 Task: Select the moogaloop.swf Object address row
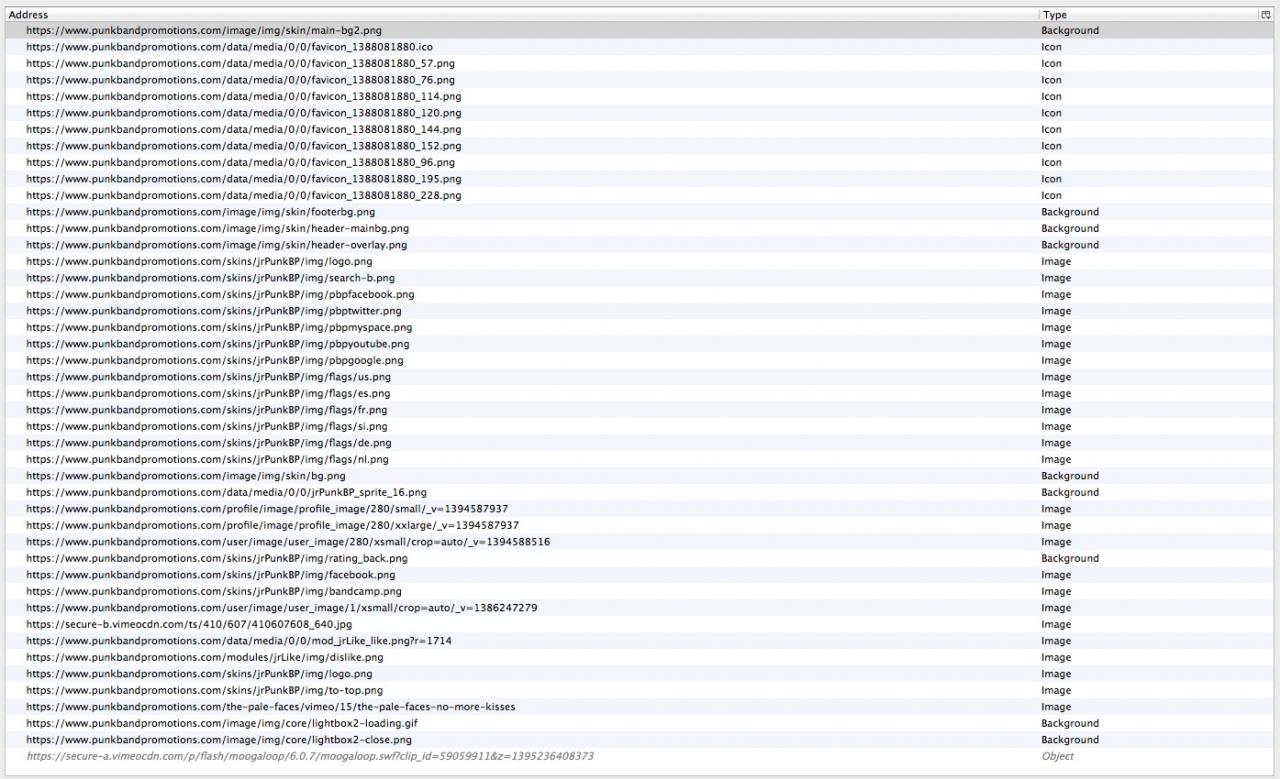pyautogui.click(x=640, y=757)
